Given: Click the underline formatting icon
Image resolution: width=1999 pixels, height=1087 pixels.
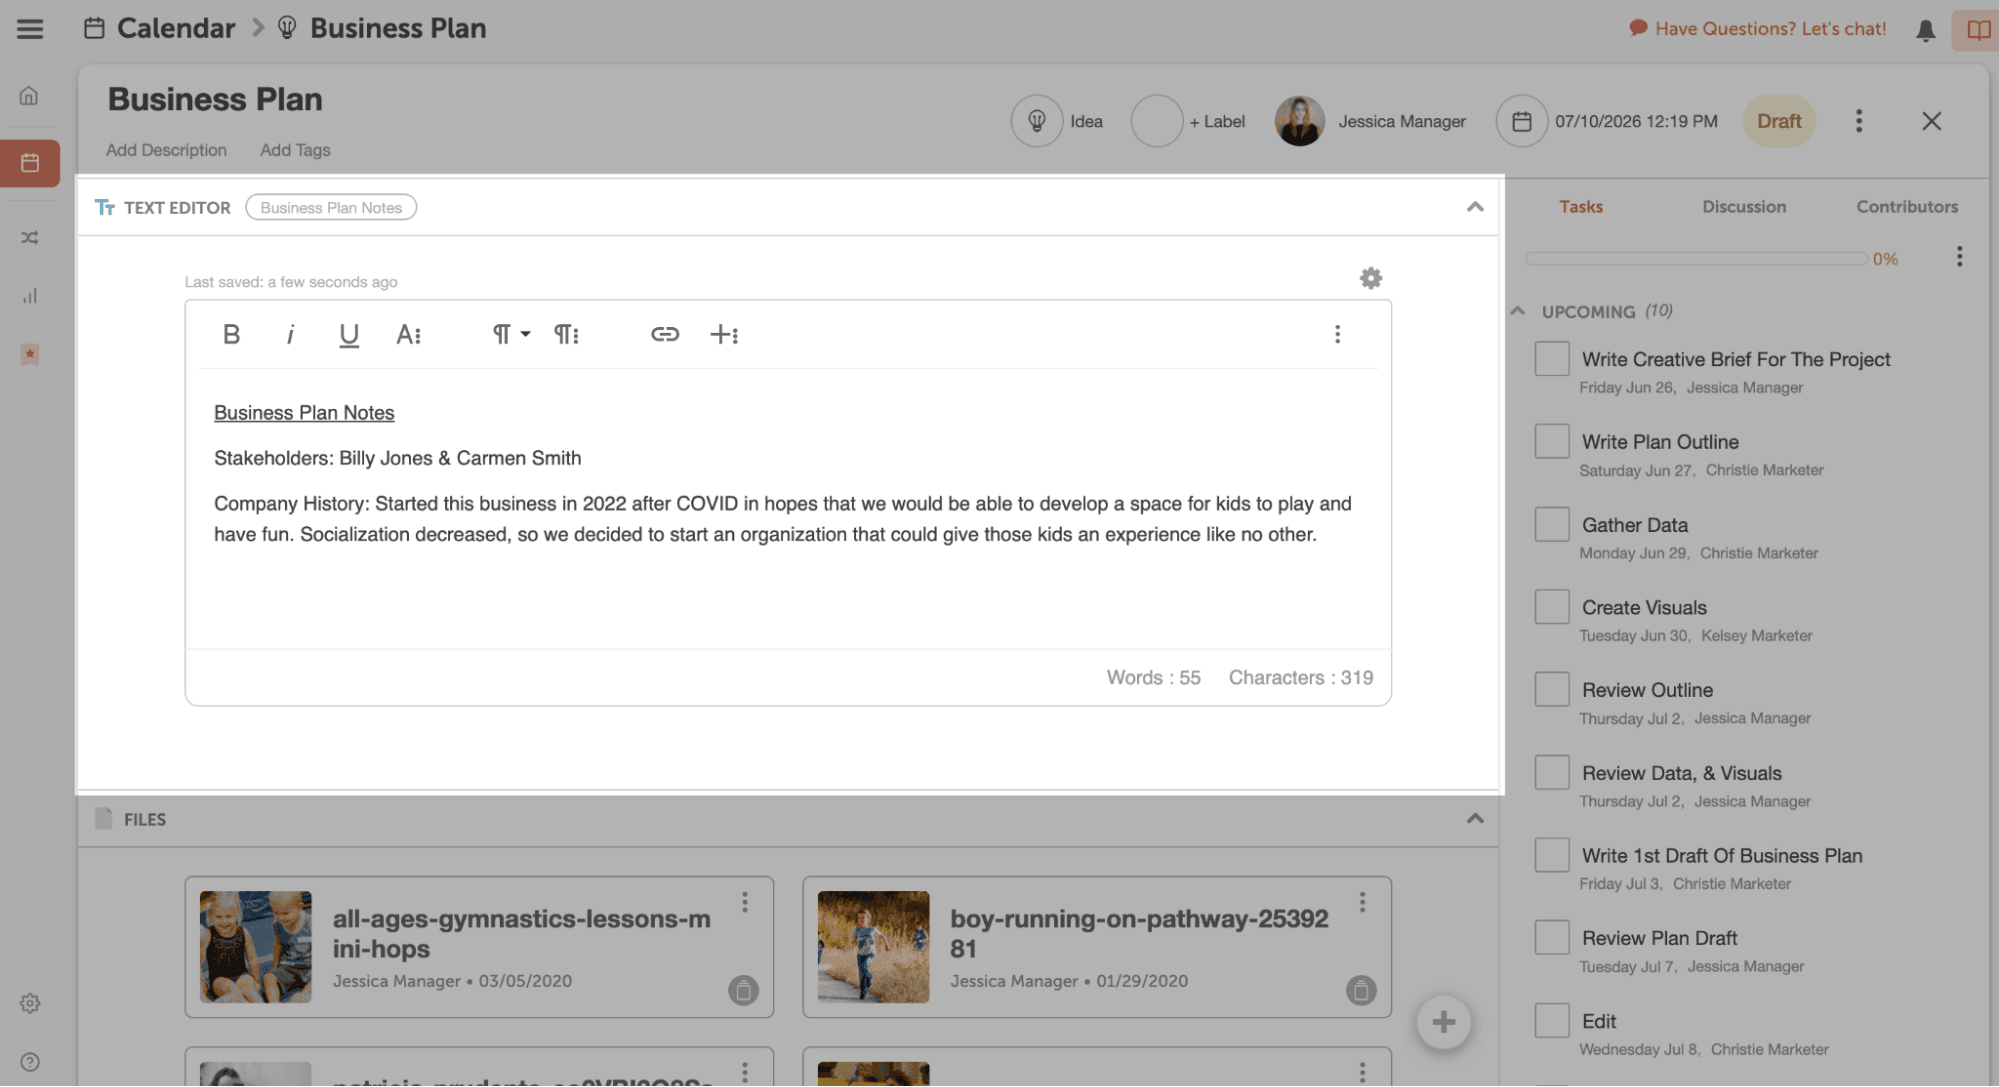Looking at the screenshot, I should tap(348, 334).
